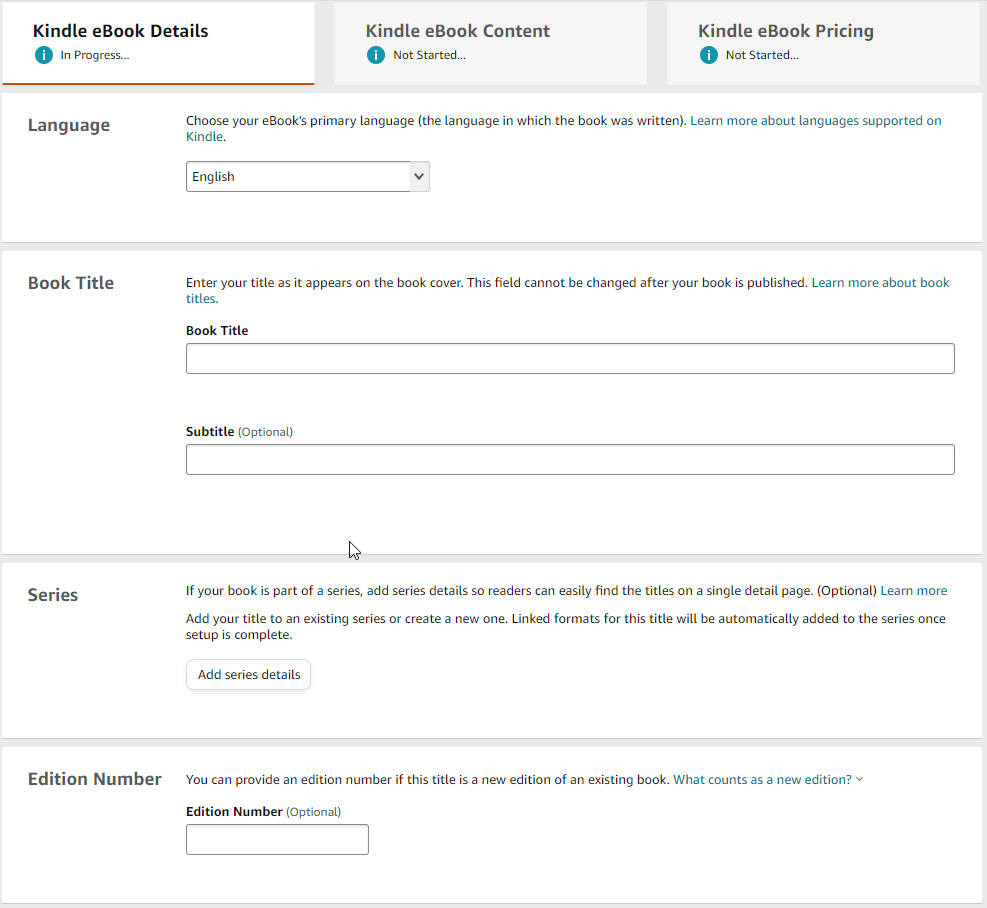Image resolution: width=987 pixels, height=908 pixels.
Task: Focus the Book Title text field
Action: coord(570,359)
